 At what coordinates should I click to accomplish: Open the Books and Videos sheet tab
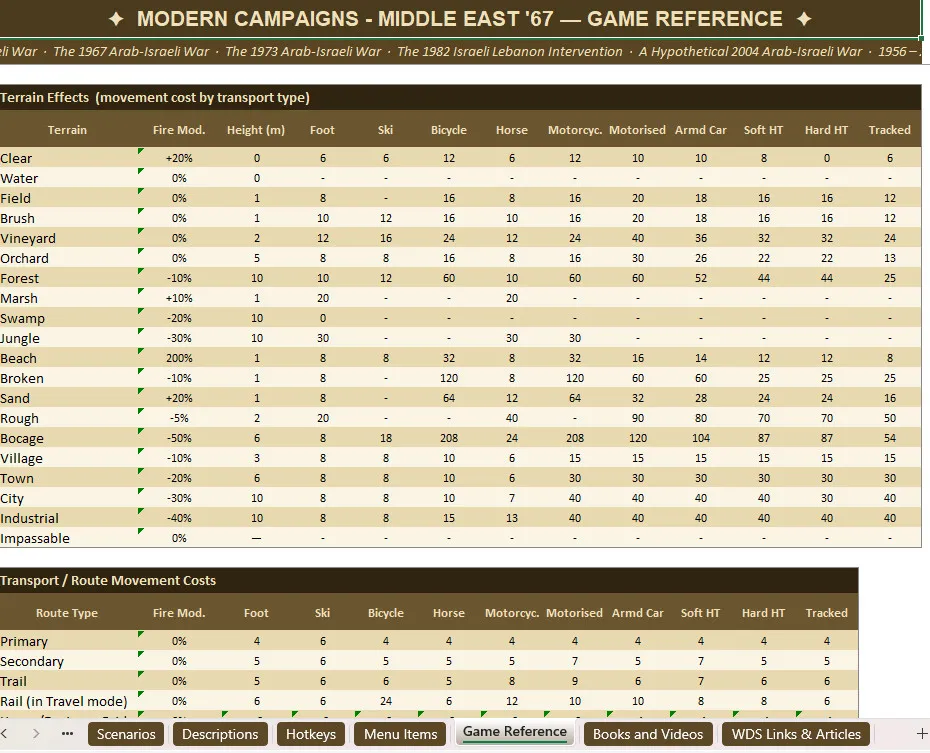648,734
